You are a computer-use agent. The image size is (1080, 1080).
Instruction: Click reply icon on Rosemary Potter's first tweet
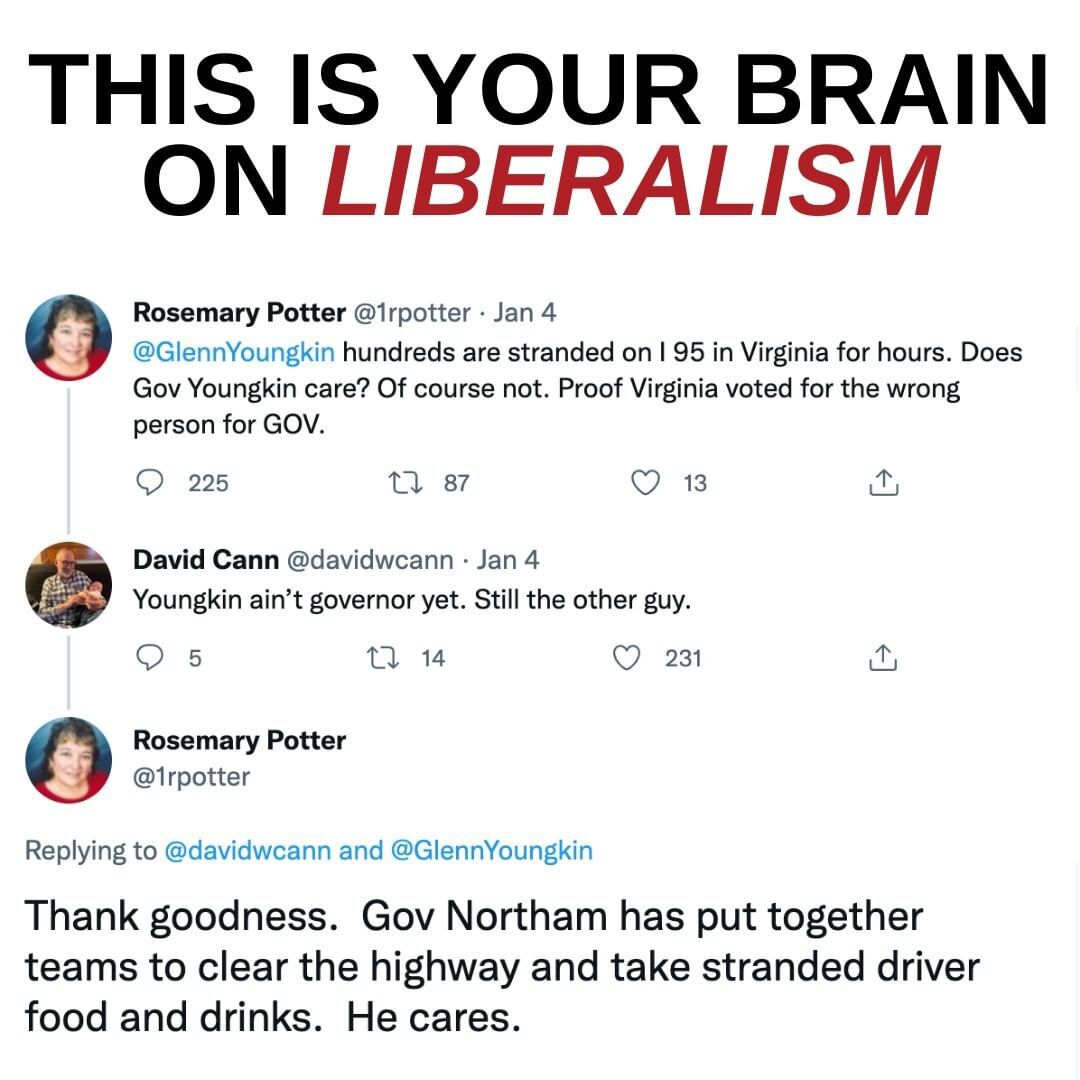[x=149, y=482]
